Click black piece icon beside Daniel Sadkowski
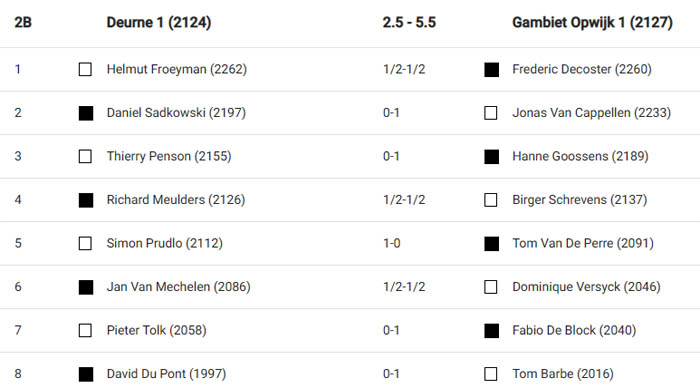Screen dimensions: 700x388 [86, 113]
